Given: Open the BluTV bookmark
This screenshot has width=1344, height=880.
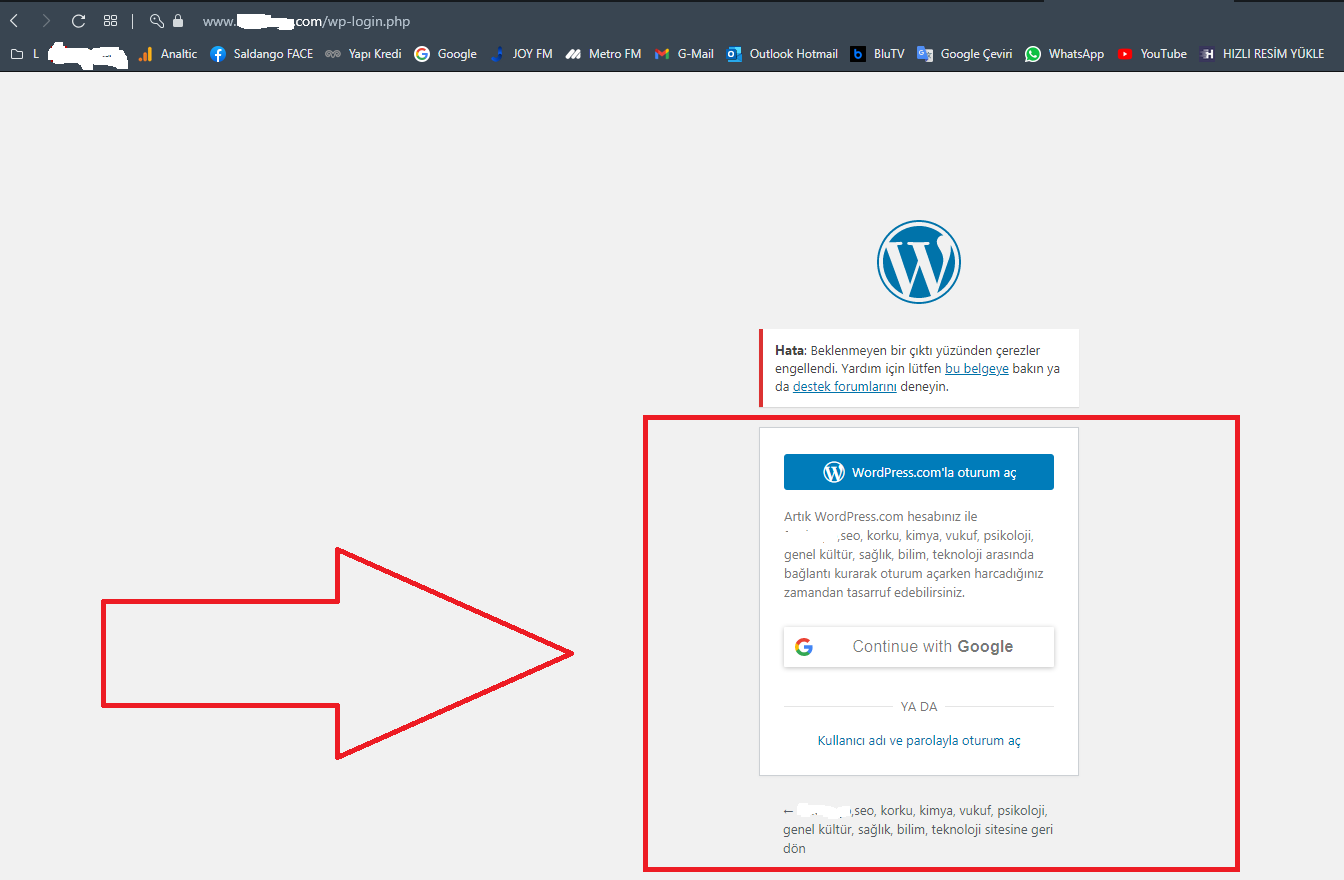Looking at the screenshot, I should click(877, 54).
